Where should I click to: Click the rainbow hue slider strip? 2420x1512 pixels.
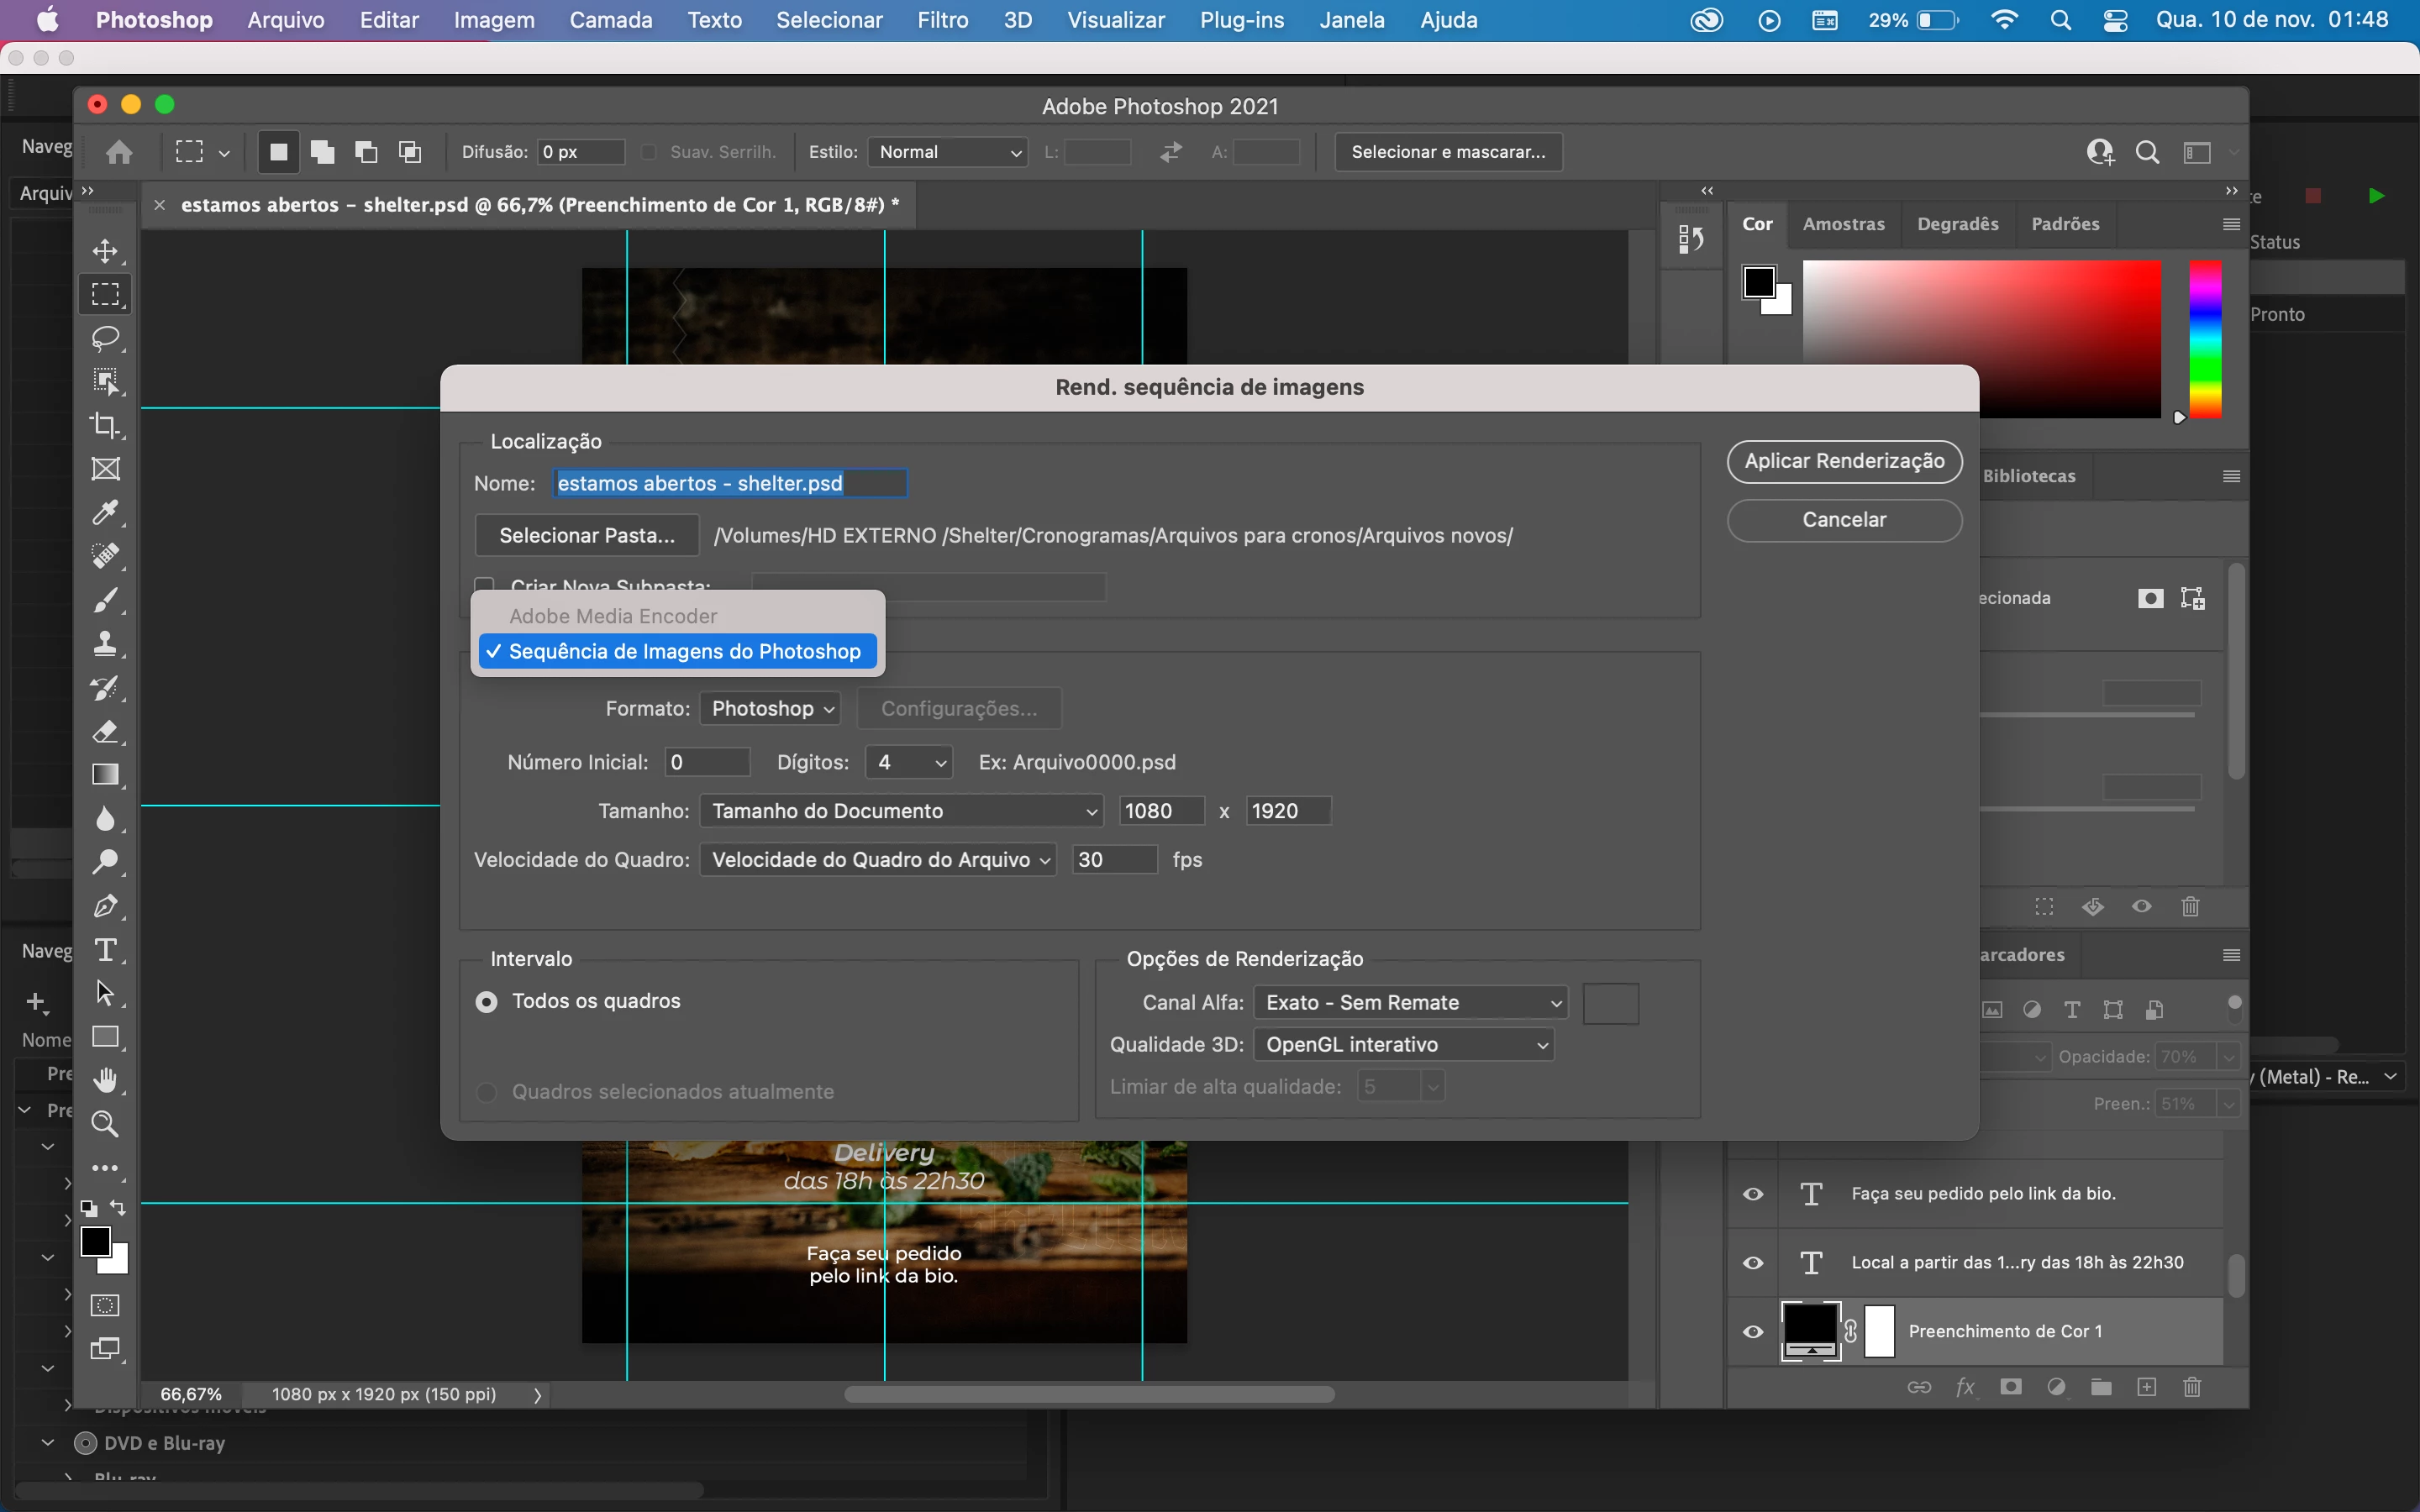click(2205, 340)
